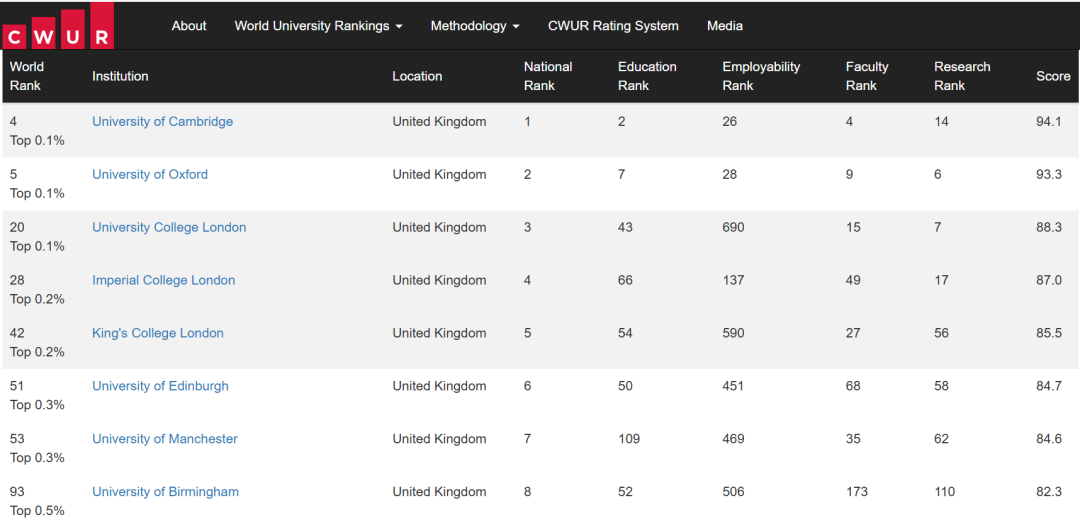1080x527 pixels.
Task: Open the About page
Action: [189, 26]
